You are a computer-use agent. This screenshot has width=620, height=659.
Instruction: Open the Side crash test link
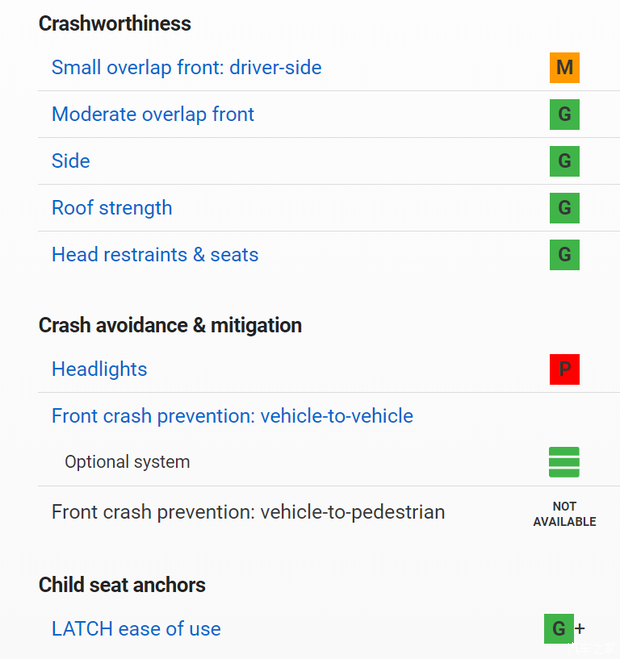(x=71, y=161)
